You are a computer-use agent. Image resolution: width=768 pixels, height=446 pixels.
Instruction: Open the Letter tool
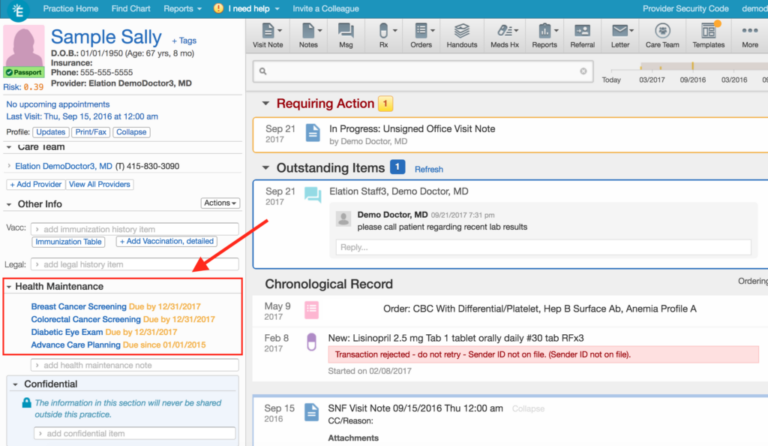pyautogui.click(x=620, y=35)
